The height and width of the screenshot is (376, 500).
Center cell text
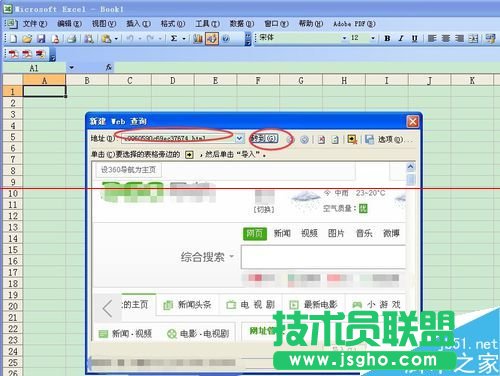[446, 39]
